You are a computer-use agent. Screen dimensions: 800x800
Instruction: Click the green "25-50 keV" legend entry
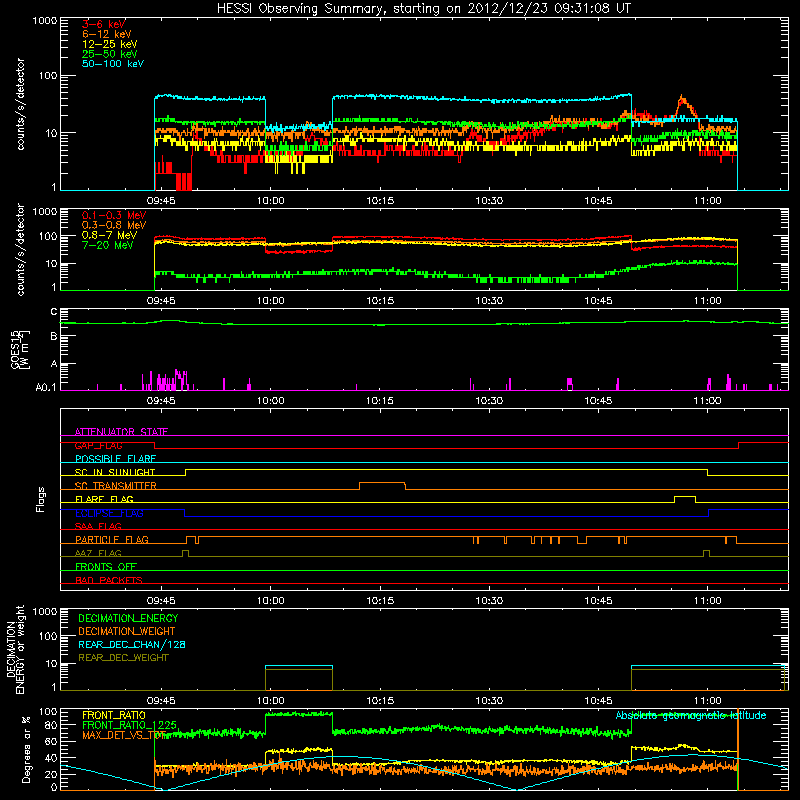[109, 54]
